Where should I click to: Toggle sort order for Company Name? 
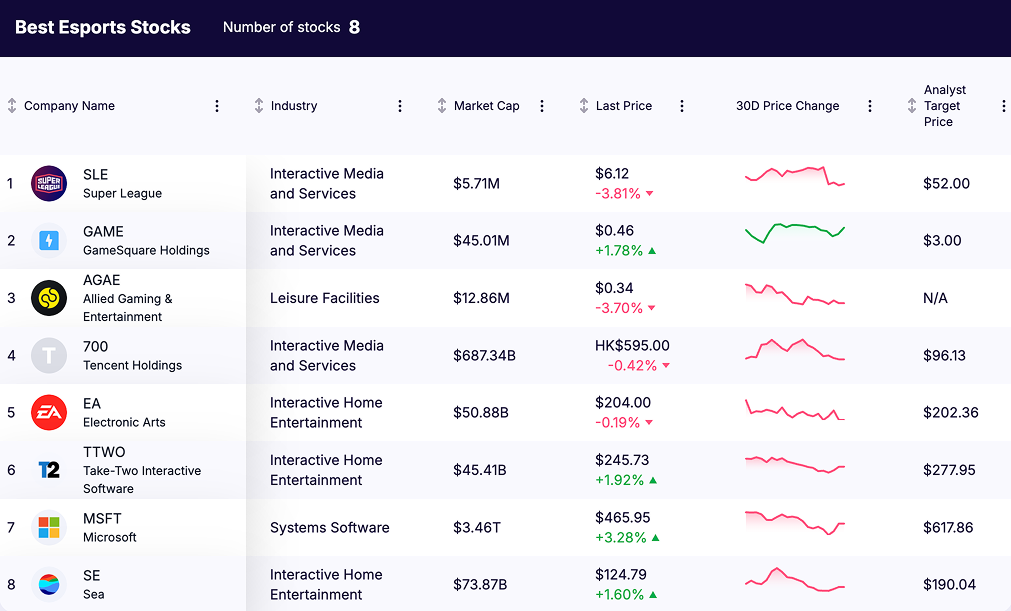tap(12, 105)
